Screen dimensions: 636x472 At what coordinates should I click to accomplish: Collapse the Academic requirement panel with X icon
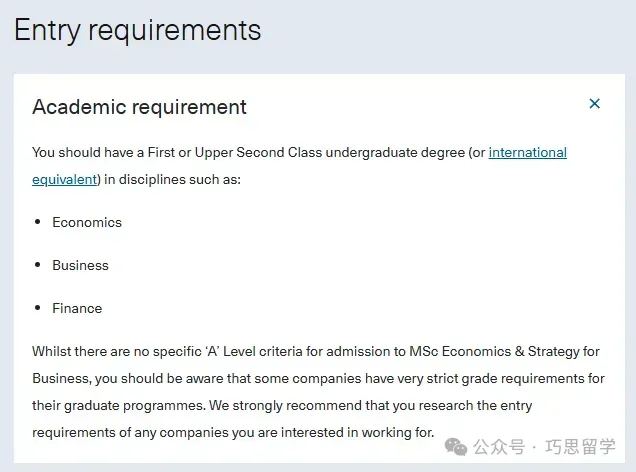click(x=595, y=104)
